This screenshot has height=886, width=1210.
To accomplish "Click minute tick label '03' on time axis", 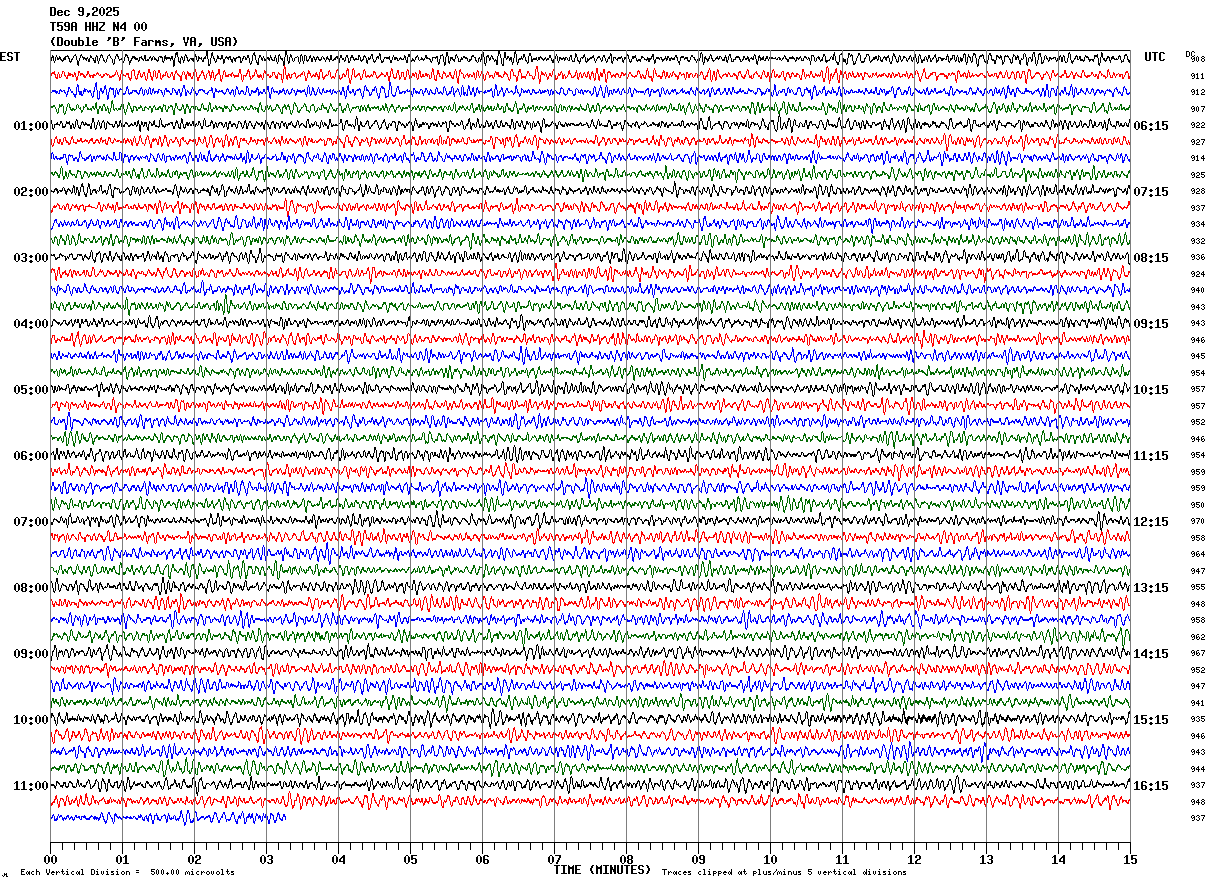I will (x=266, y=859).
